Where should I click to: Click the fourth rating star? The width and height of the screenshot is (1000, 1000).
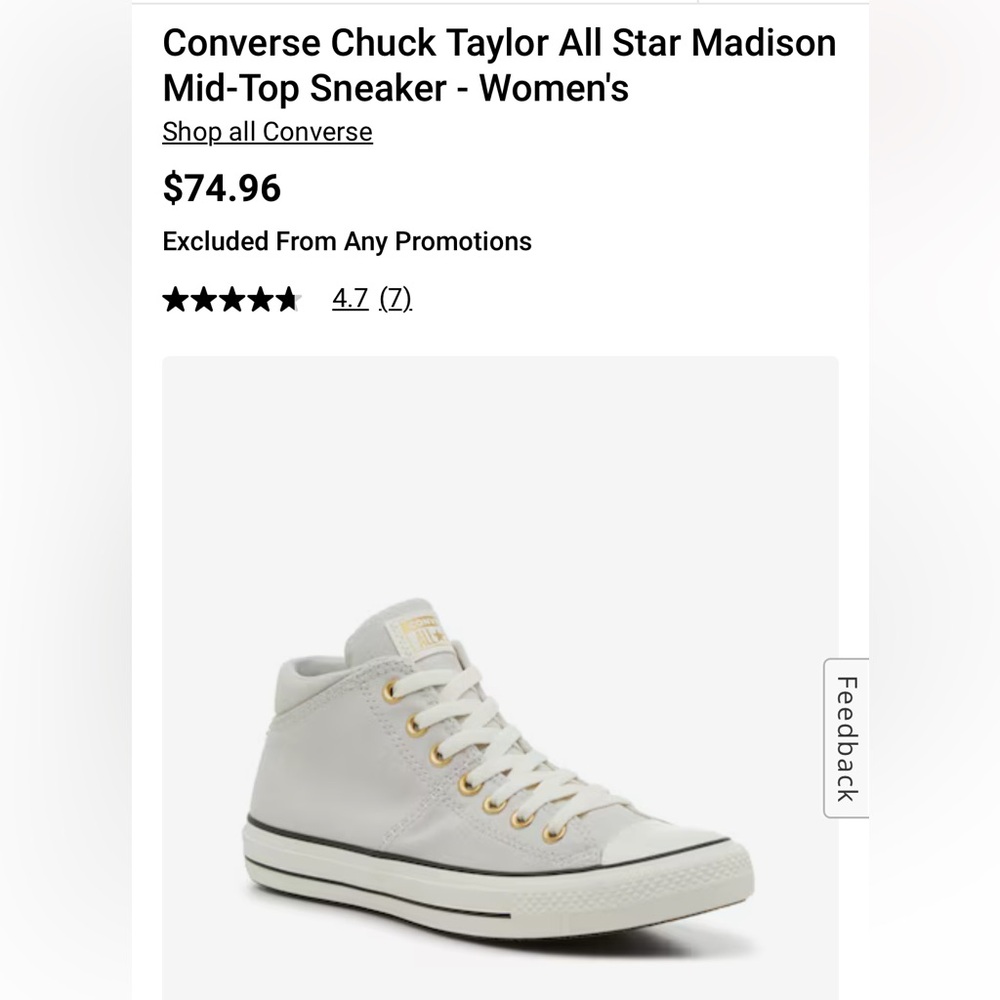pyautogui.click(x=260, y=298)
